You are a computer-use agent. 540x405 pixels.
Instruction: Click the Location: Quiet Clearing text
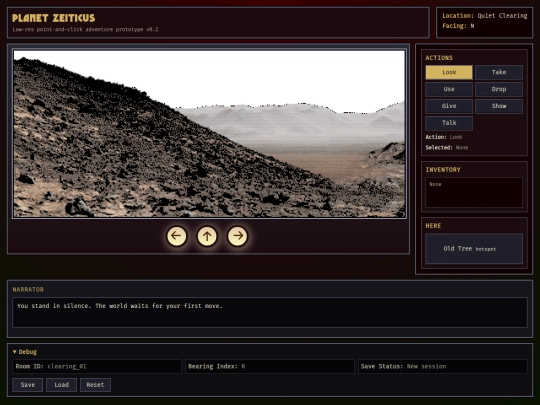[485, 16]
